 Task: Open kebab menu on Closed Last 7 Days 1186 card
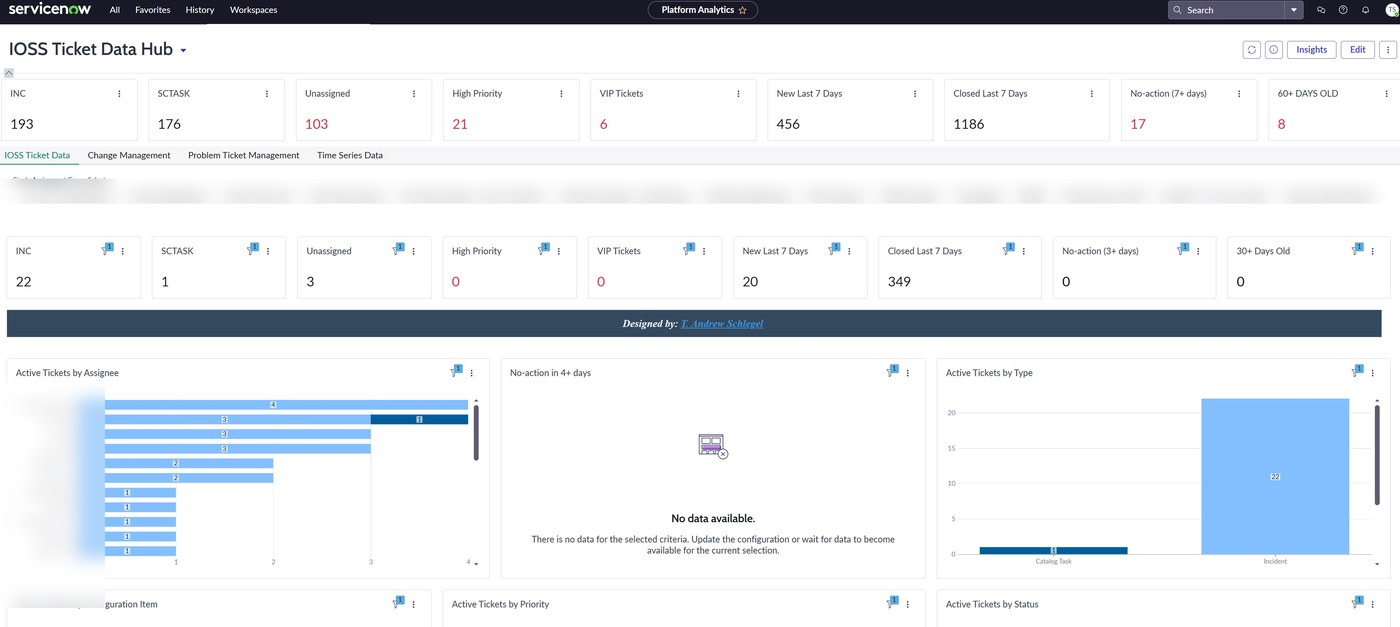[x=1092, y=94]
